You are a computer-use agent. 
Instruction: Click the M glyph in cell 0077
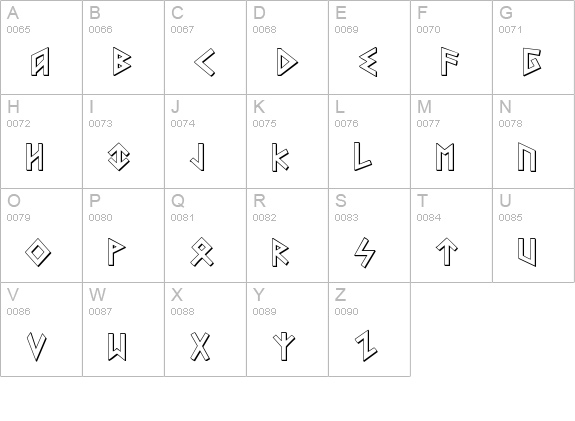point(446,157)
